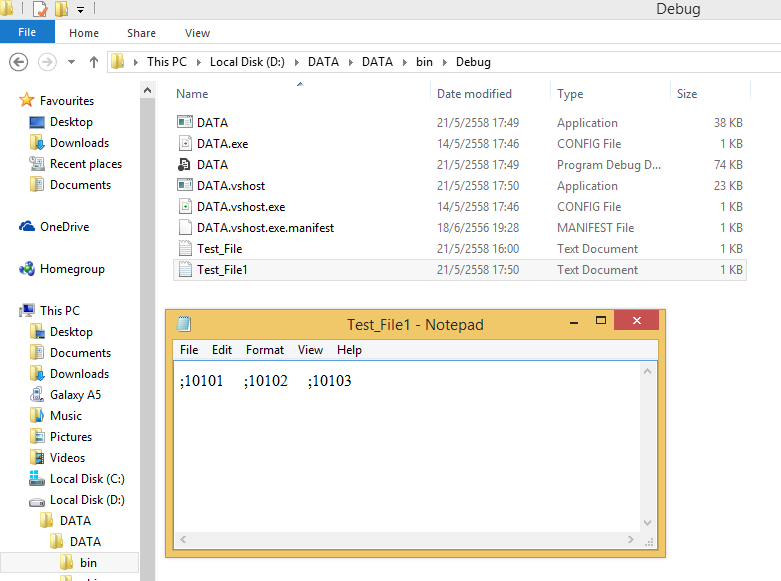The height and width of the screenshot is (581, 781).
Task: Select the Test_File text document icon
Action: point(185,248)
